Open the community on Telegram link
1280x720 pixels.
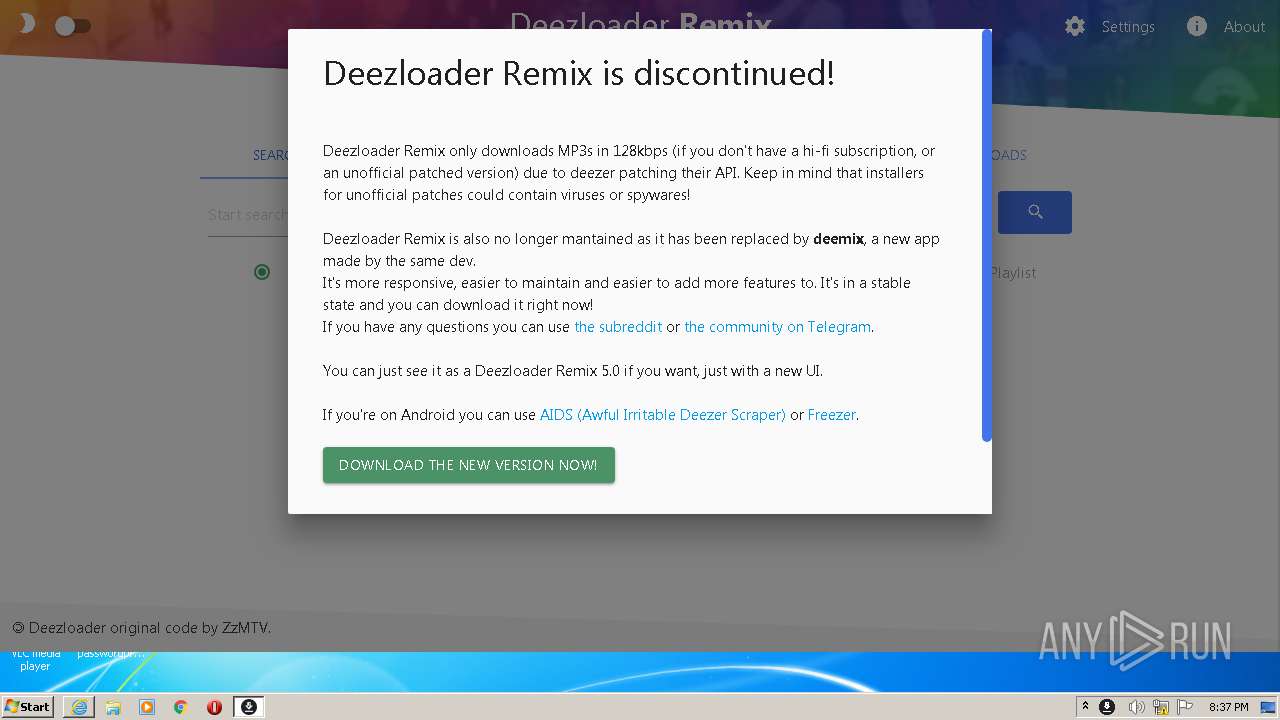tap(777, 327)
